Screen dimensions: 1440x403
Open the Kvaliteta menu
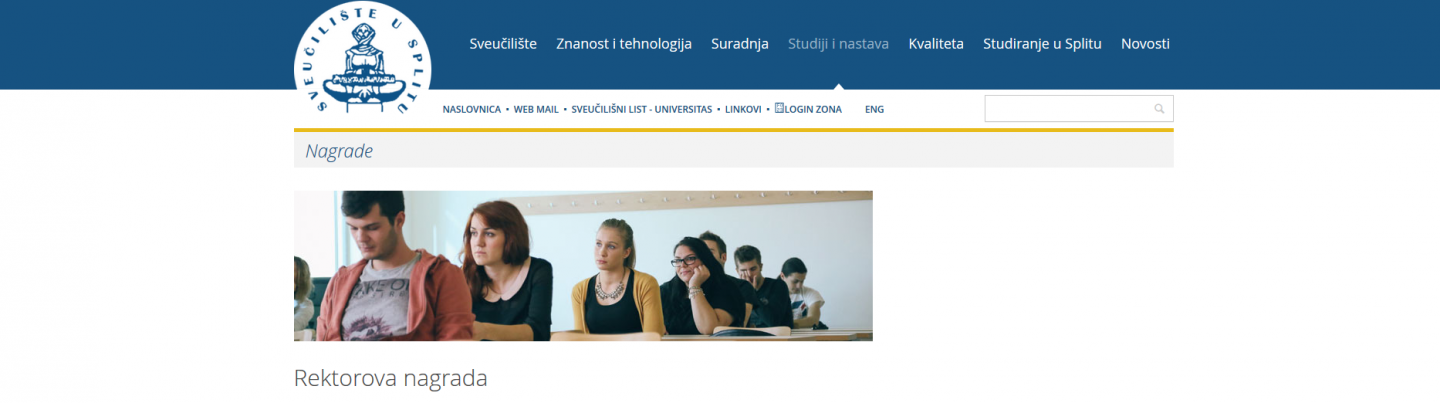click(x=936, y=43)
